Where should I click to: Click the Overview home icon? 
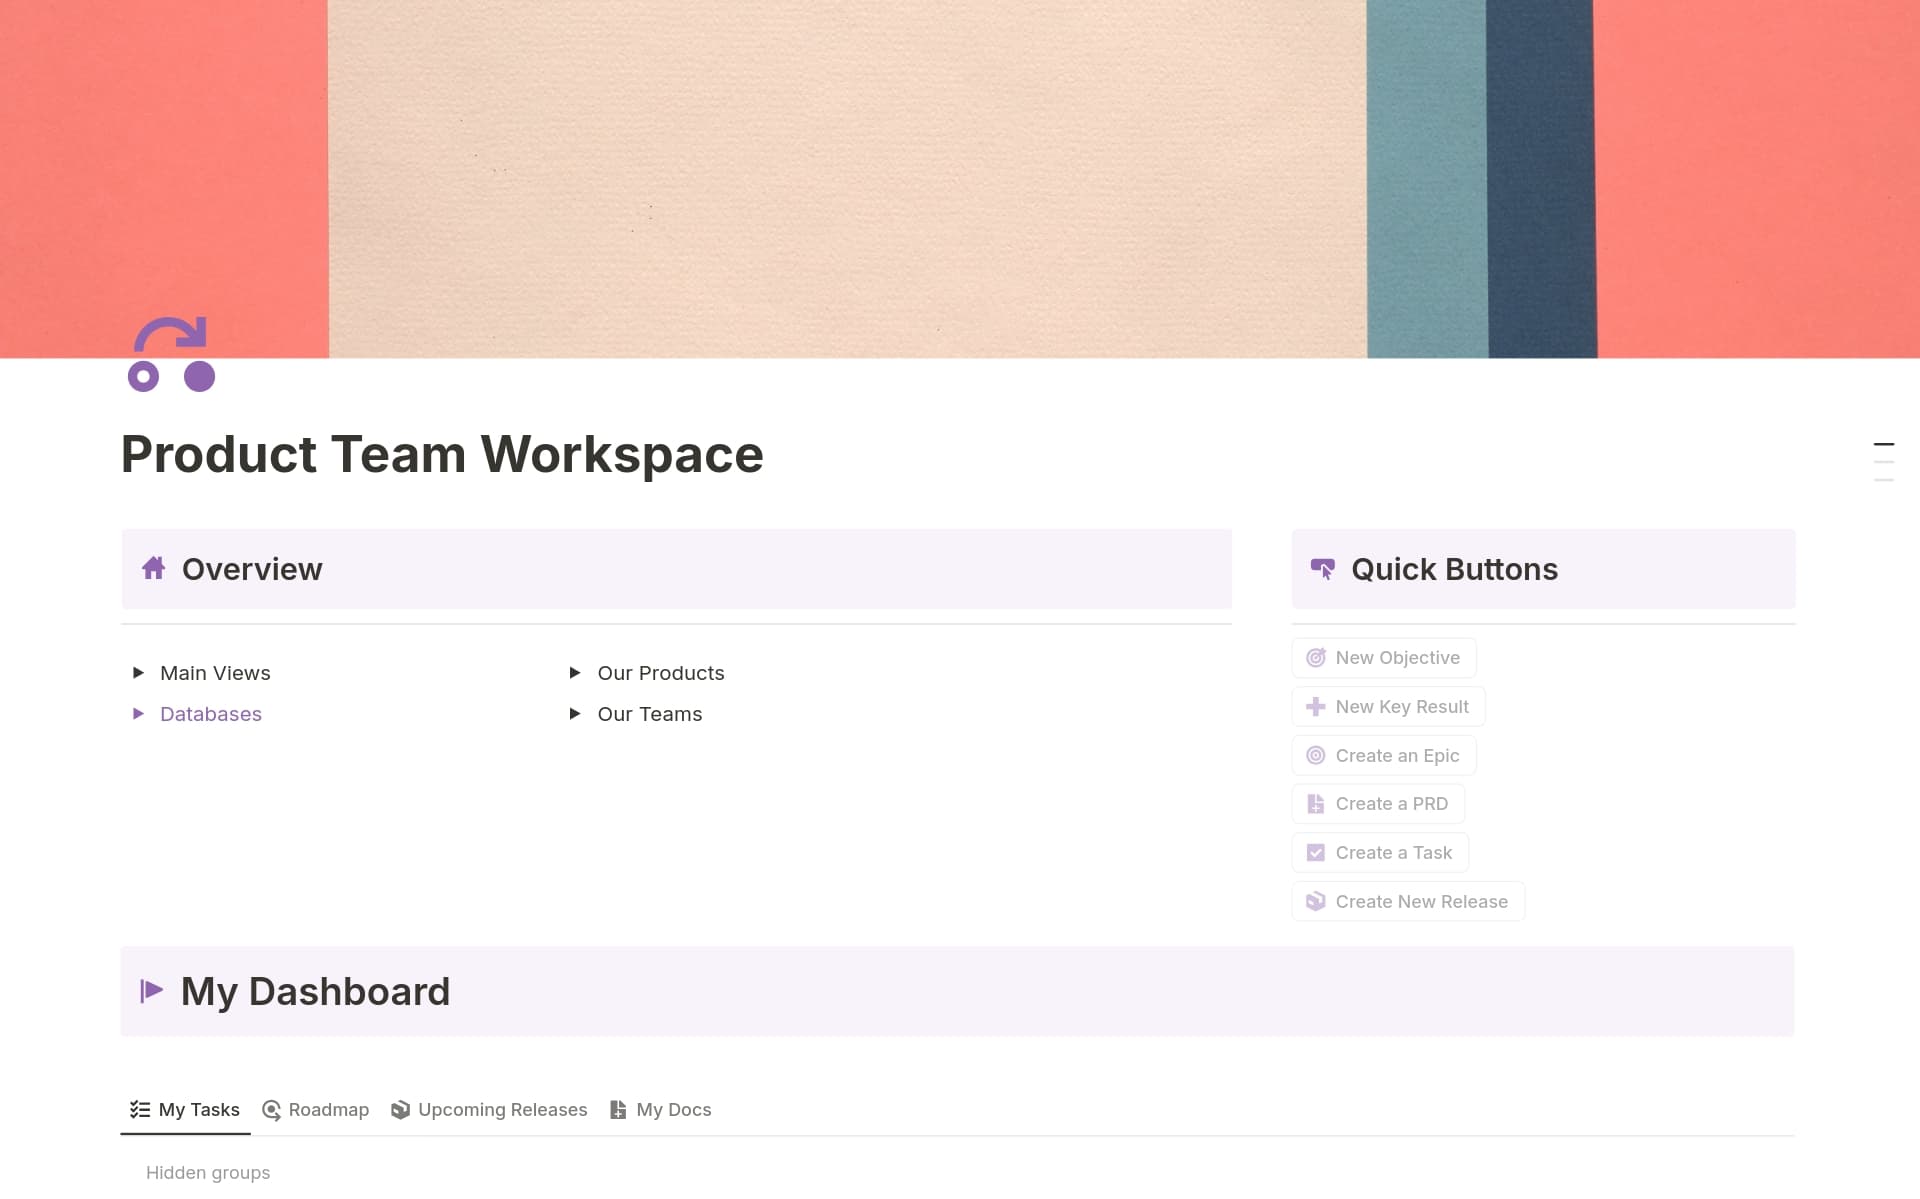click(x=155, y=568)
